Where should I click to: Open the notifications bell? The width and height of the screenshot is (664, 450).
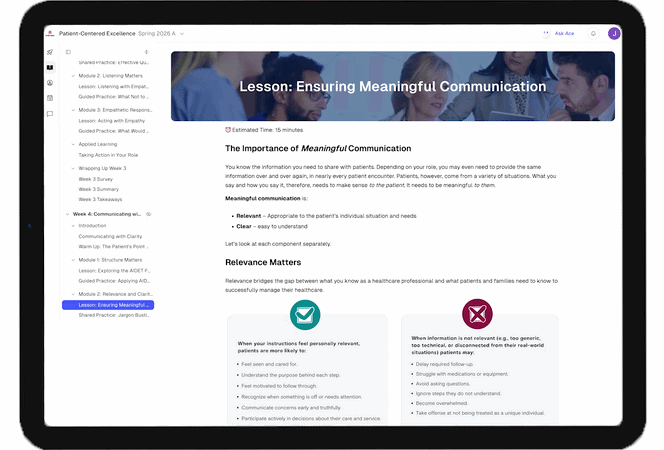[593, 33]
